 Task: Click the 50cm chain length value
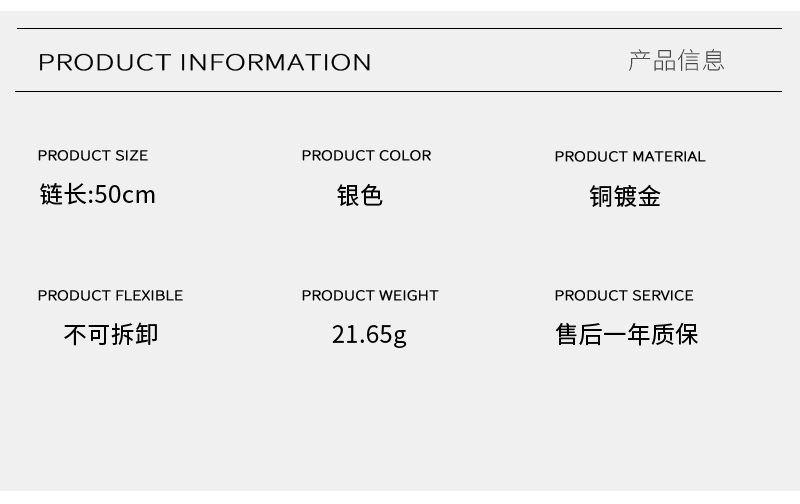pyautogui.click(x=126, y=194)
